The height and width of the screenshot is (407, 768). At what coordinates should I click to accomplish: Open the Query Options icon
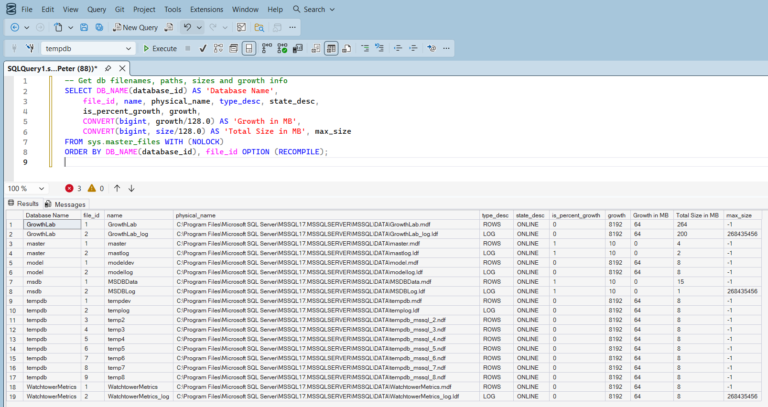(234, 48)
